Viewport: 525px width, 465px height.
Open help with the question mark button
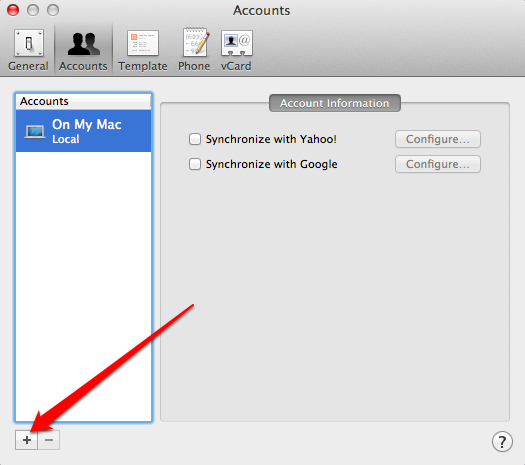502,442
